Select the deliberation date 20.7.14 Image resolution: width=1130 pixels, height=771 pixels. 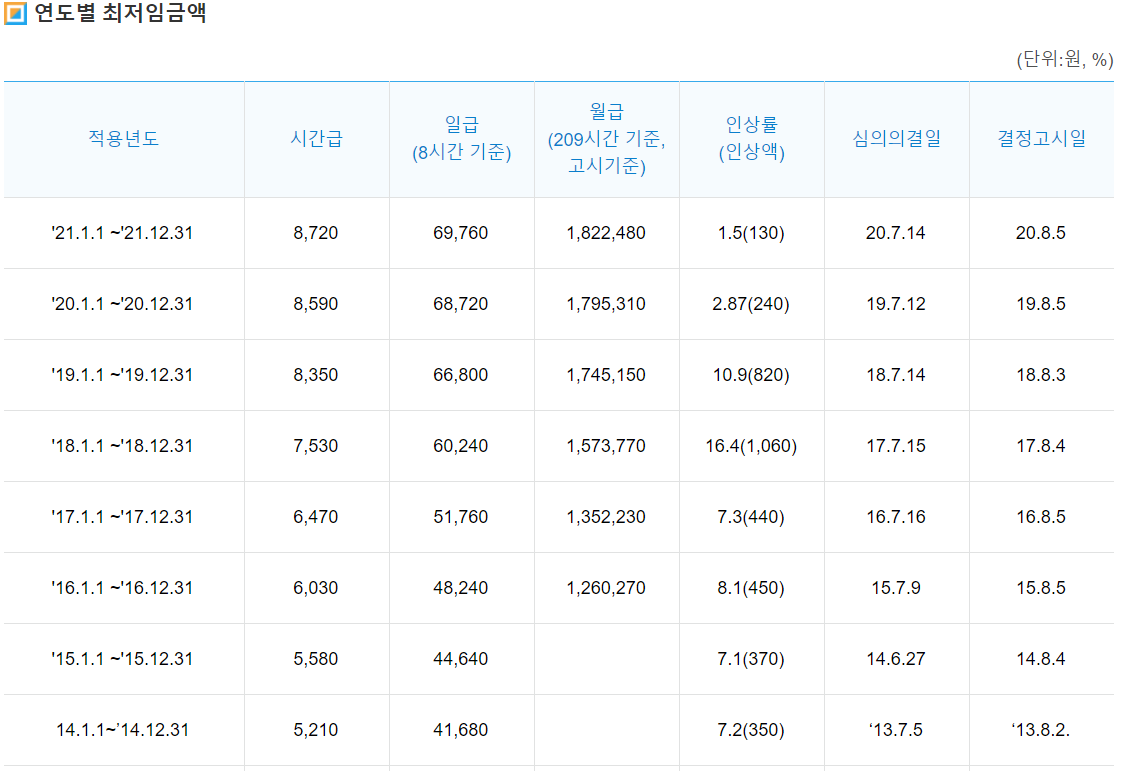[x=896, y=233]
